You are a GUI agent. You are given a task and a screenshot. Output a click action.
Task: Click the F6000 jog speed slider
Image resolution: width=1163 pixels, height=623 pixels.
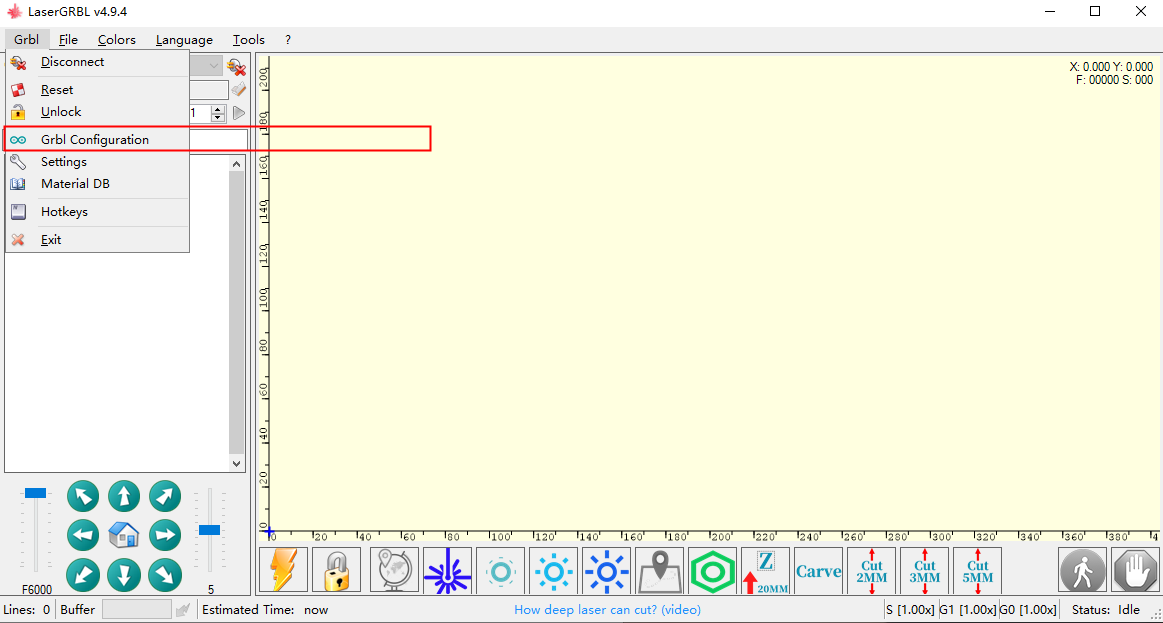tap(36, 493)
